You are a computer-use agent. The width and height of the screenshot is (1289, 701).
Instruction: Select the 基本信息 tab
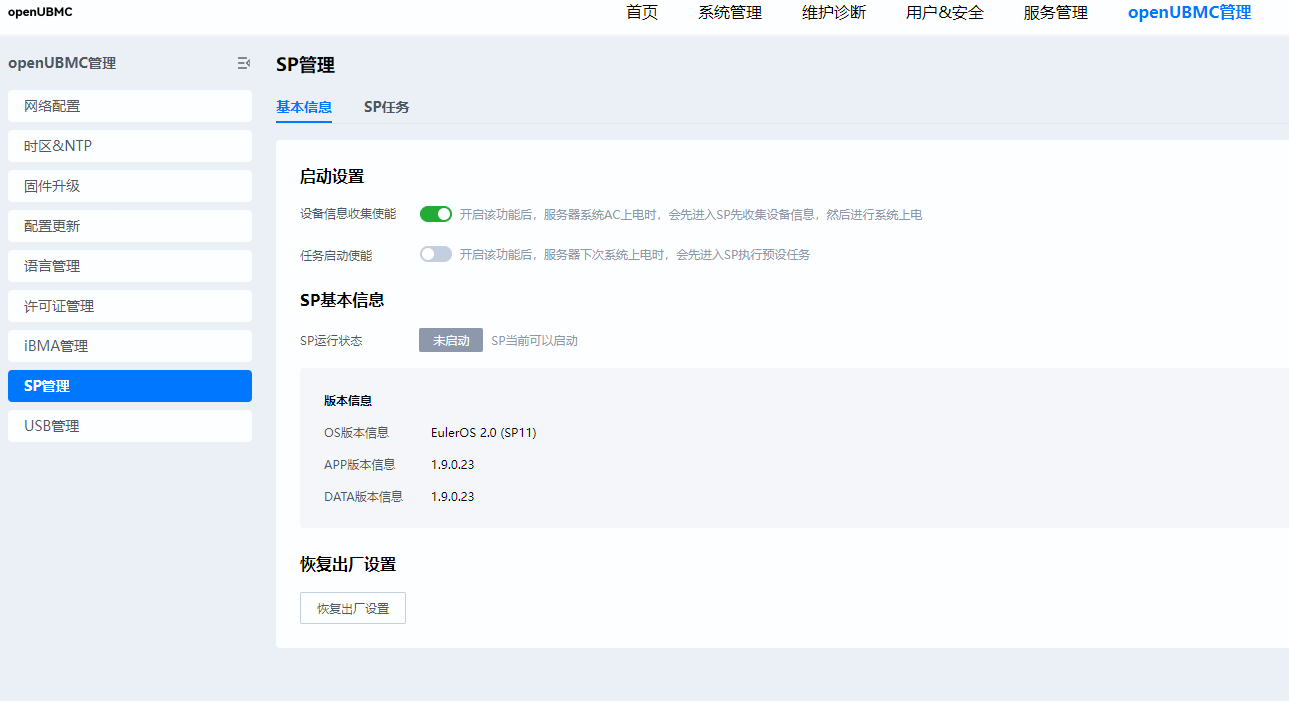[304, 107]
